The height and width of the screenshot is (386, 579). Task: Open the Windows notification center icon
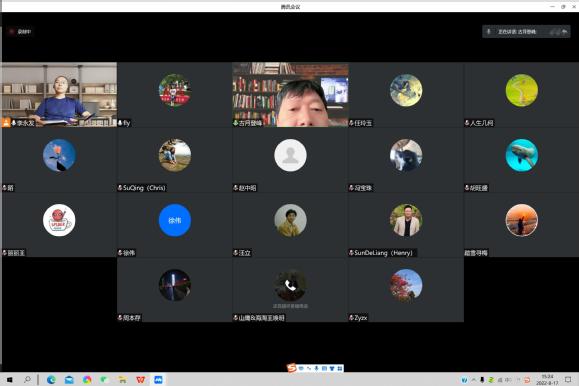click(568, 379)
